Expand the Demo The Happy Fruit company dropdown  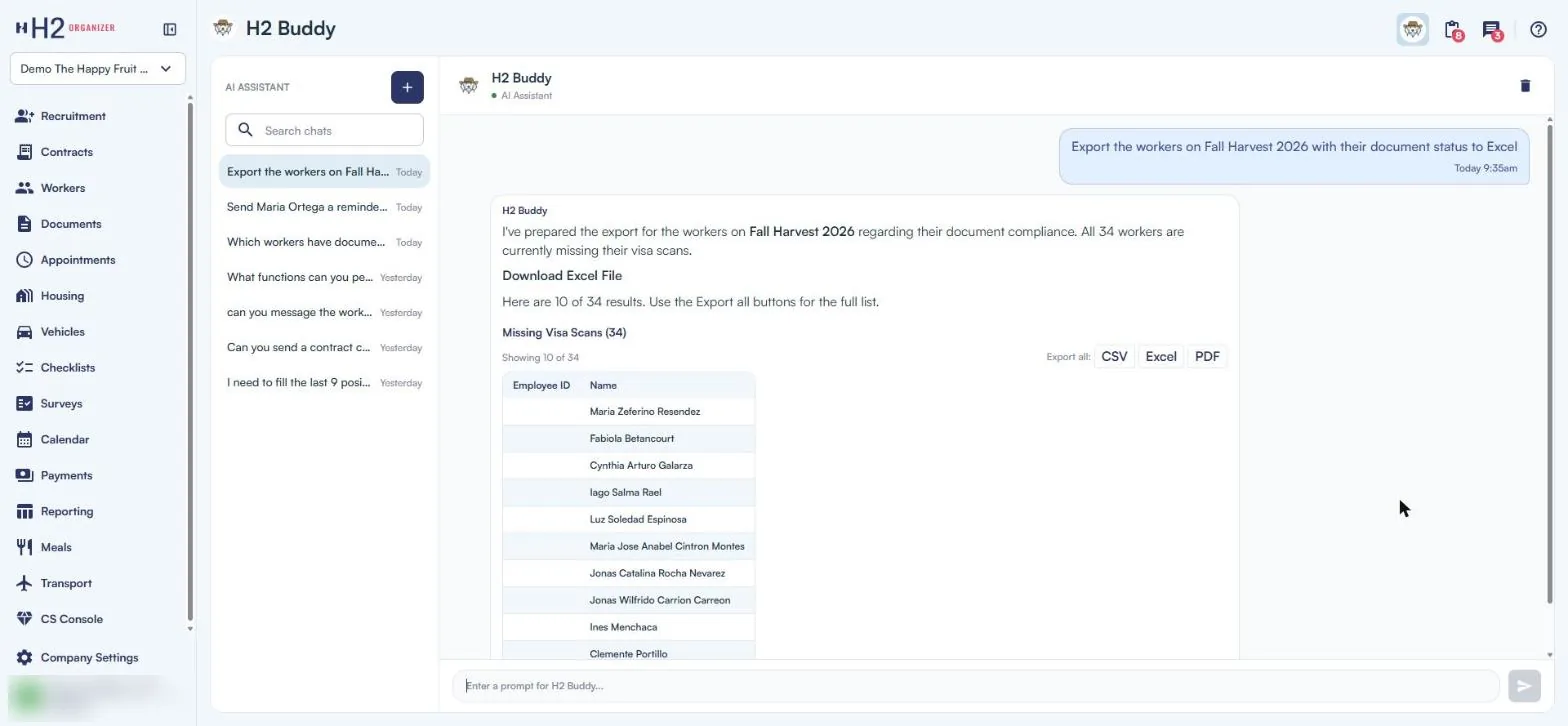pos(98,69)
